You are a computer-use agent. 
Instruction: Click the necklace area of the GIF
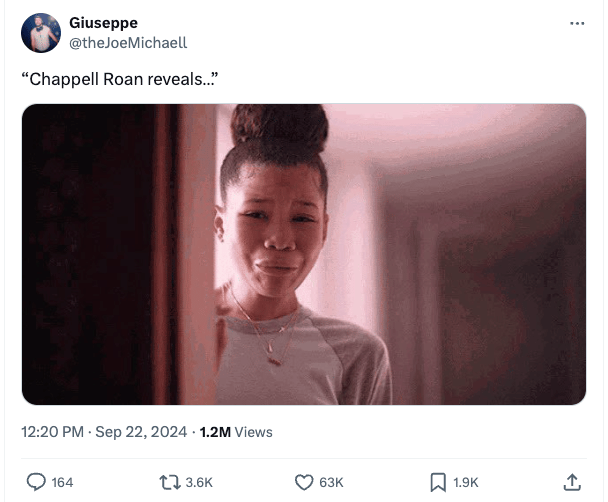click(x=268, y=333)
